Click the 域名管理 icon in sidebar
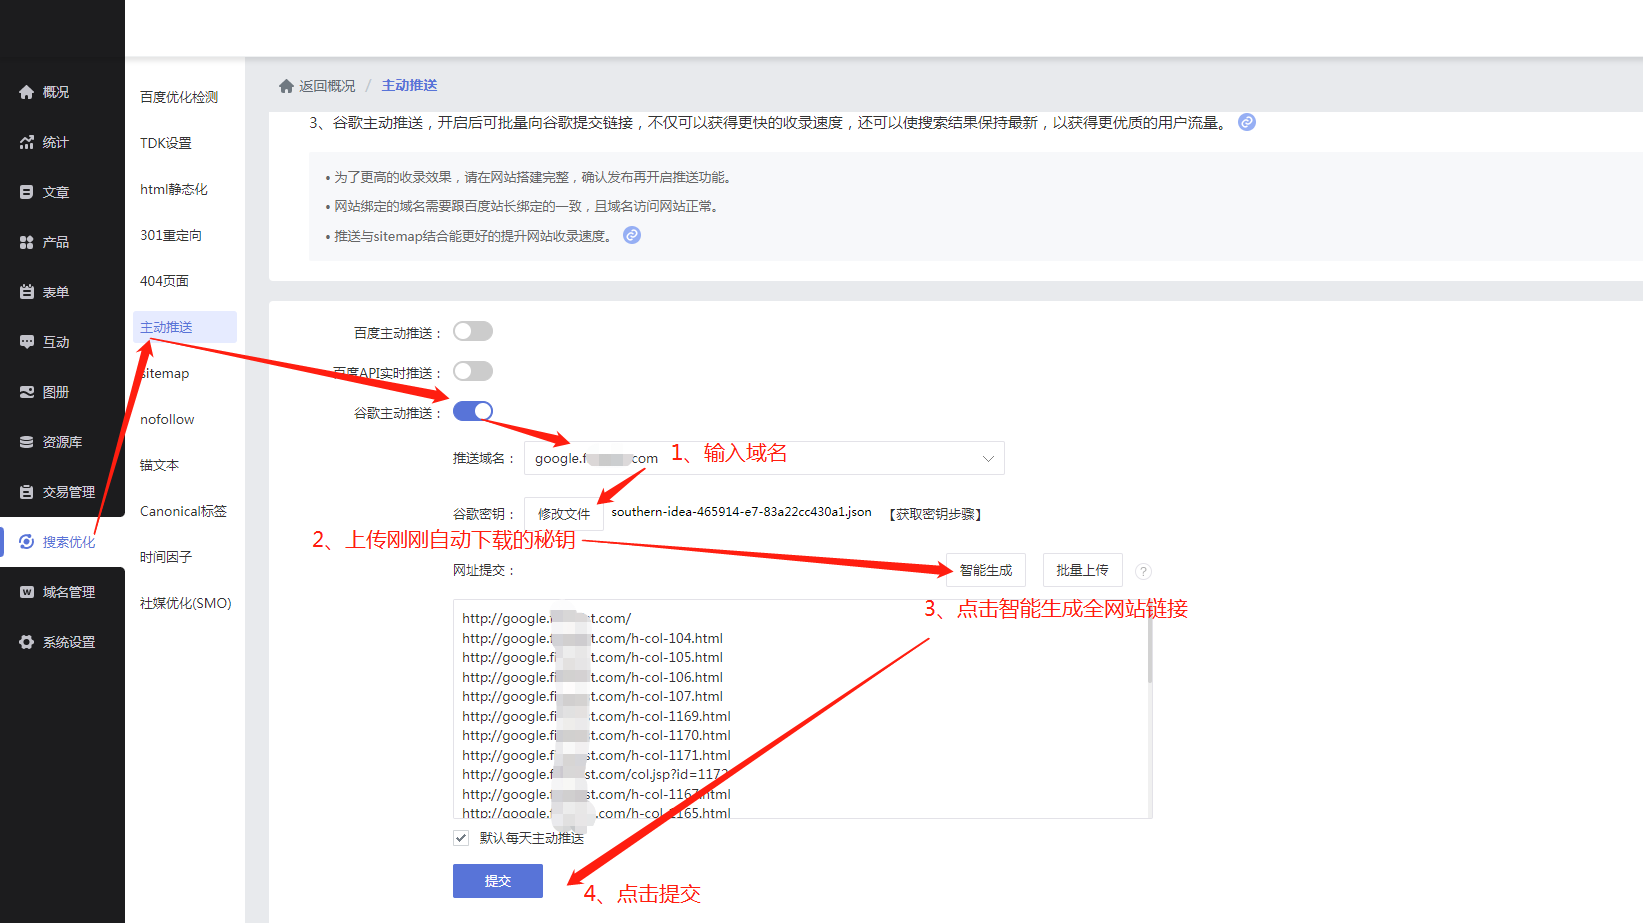This screenshot has height=923, width=1643. point(27,592)
